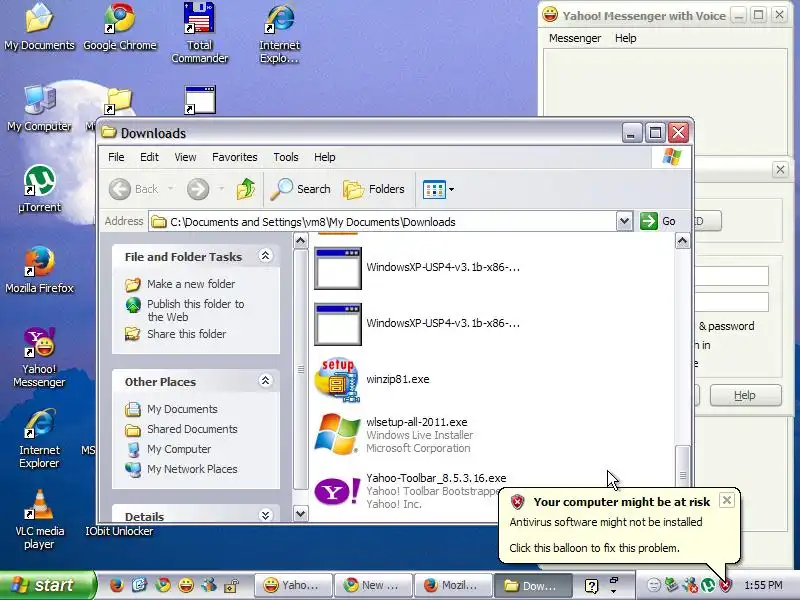Launch Chrome from Quick Launch bar
This screenshot has height=600, width=800.
(163, 585)
